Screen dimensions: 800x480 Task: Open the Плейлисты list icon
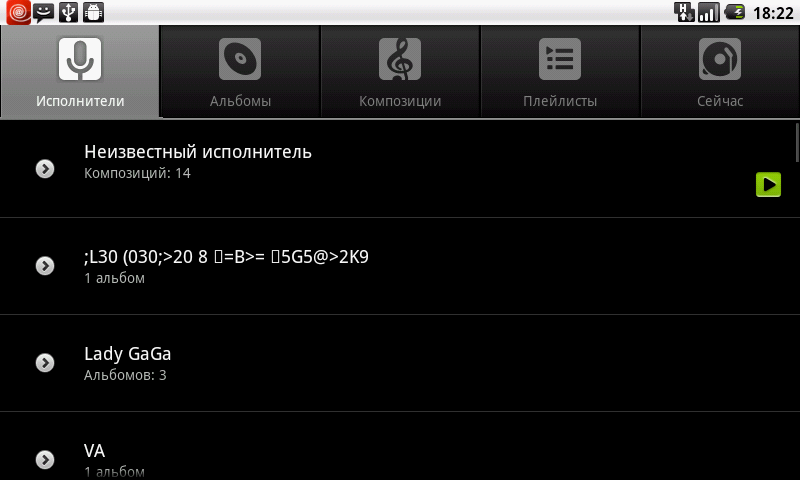[560, 59]
